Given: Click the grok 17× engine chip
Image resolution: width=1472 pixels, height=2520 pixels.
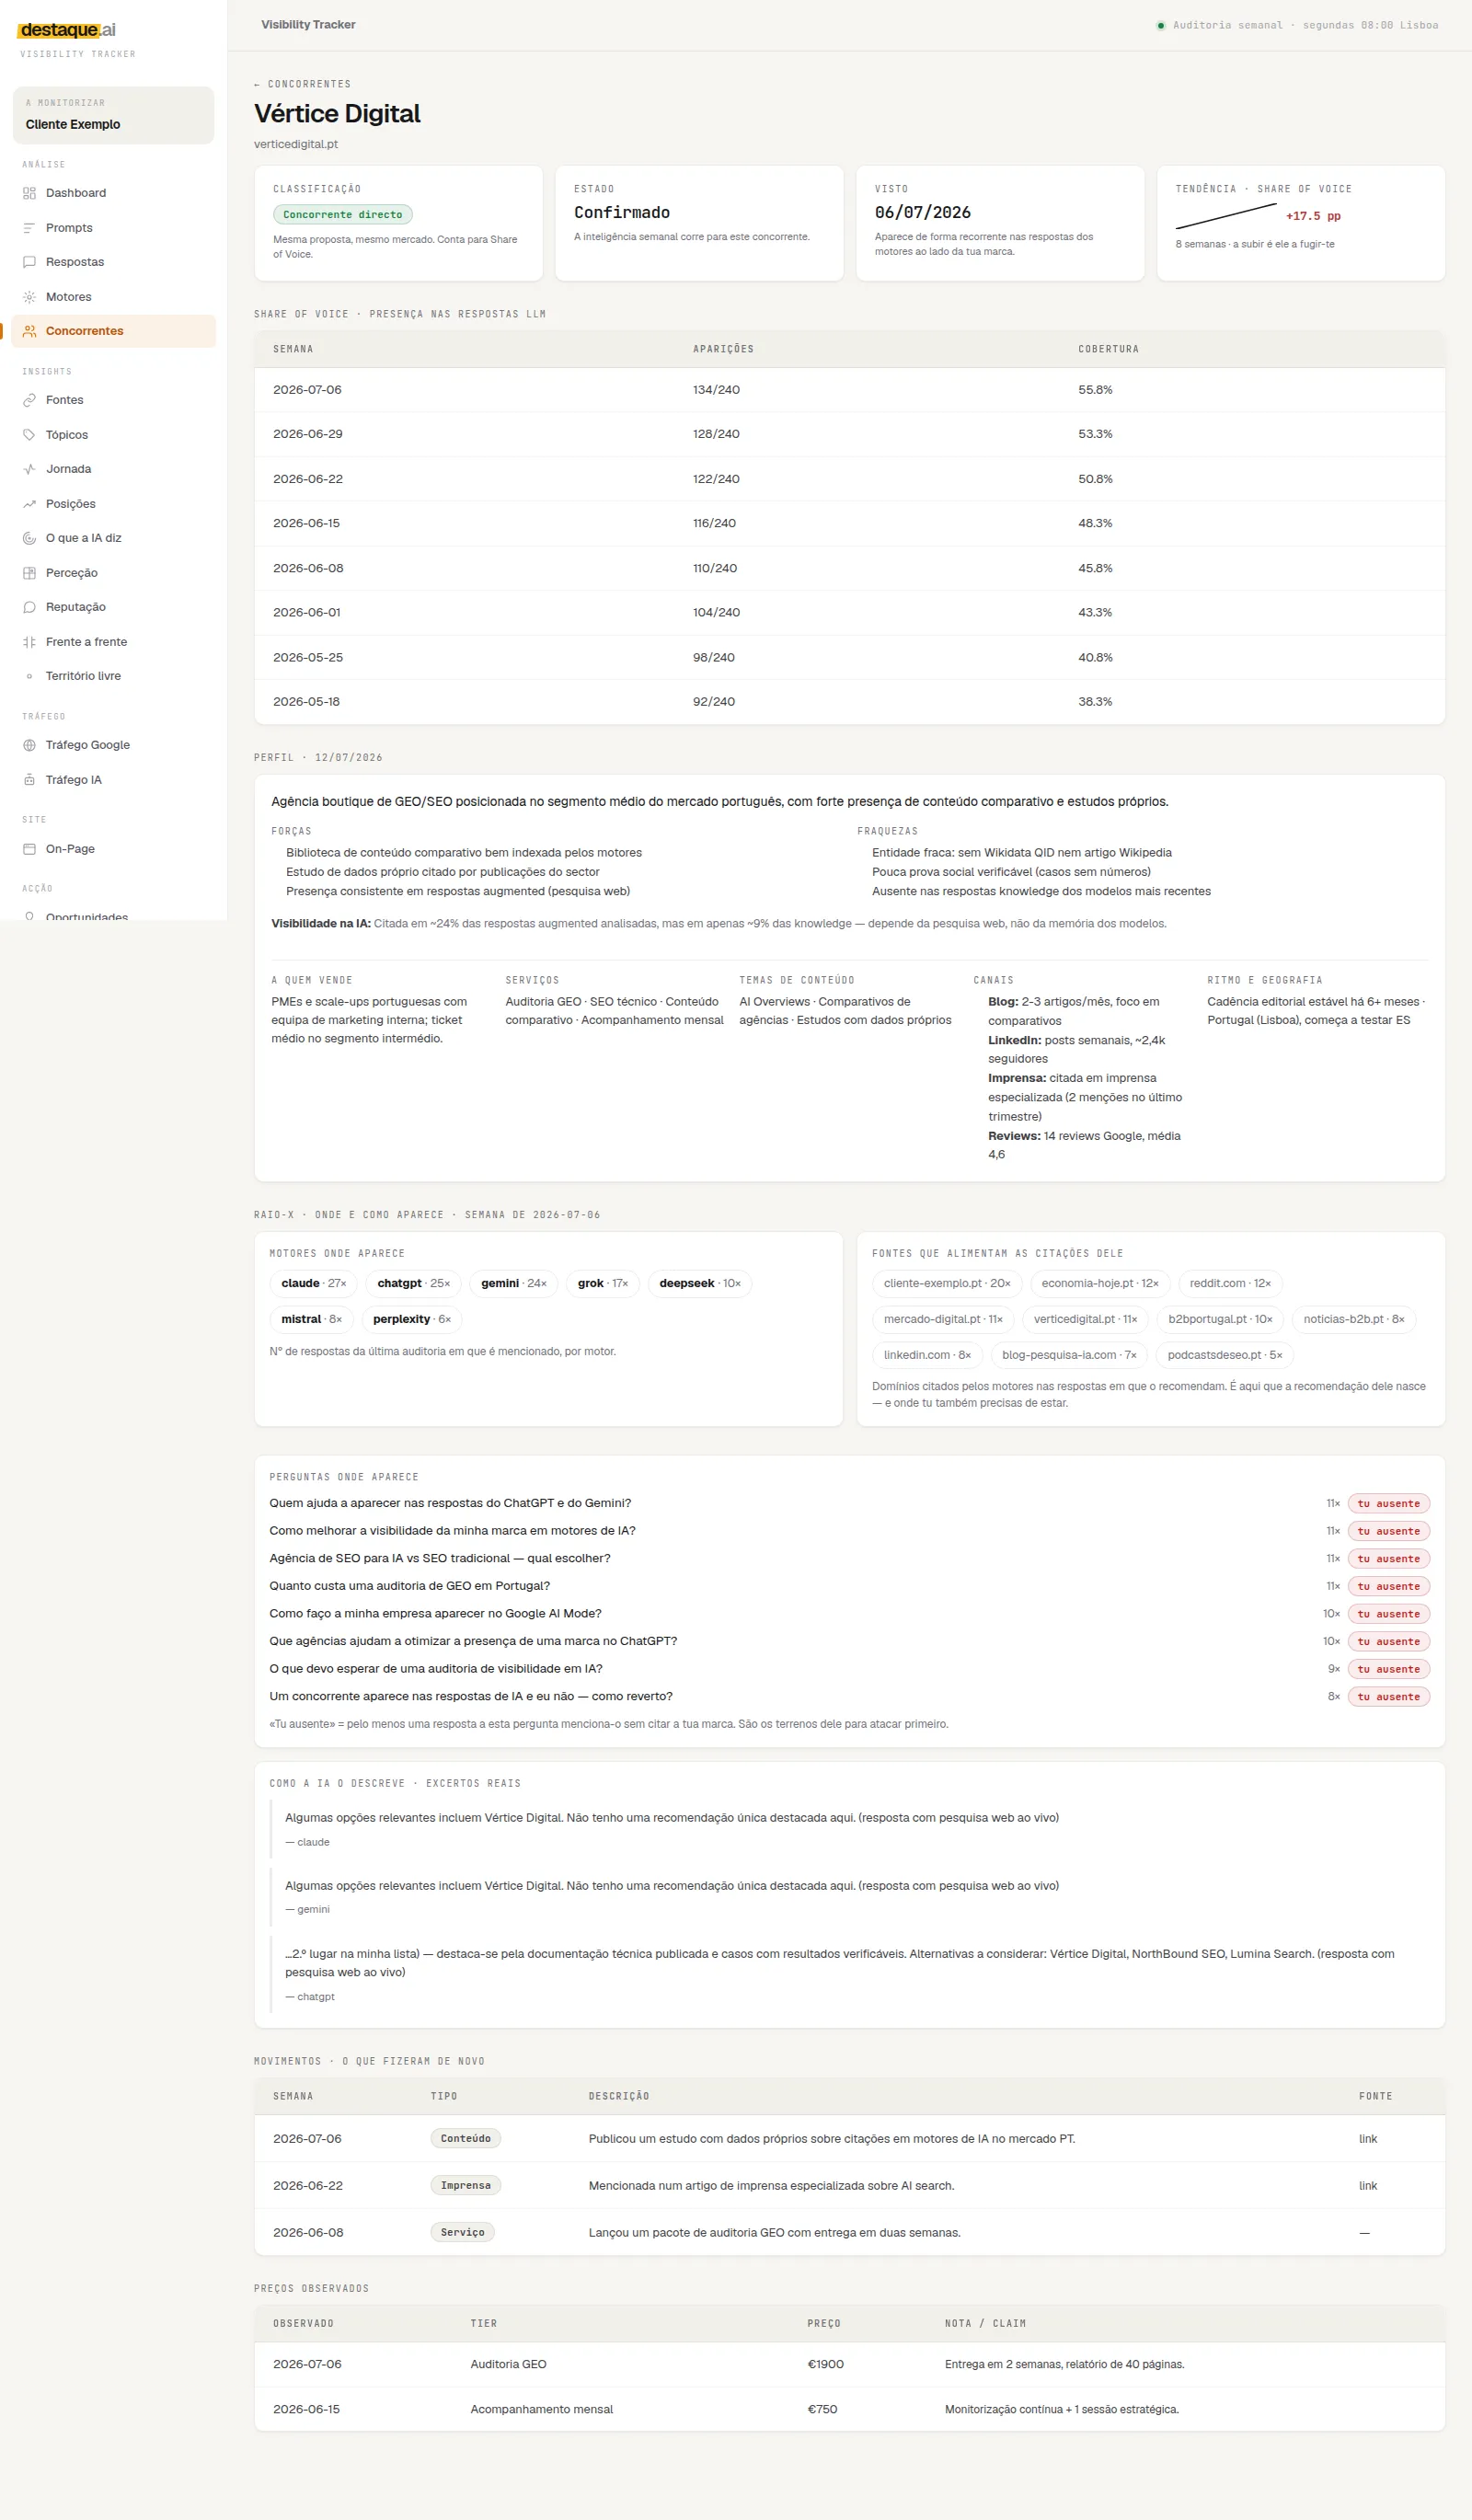Looking at the screenshot, I should pyautogui.click(x=602, y=1283).
